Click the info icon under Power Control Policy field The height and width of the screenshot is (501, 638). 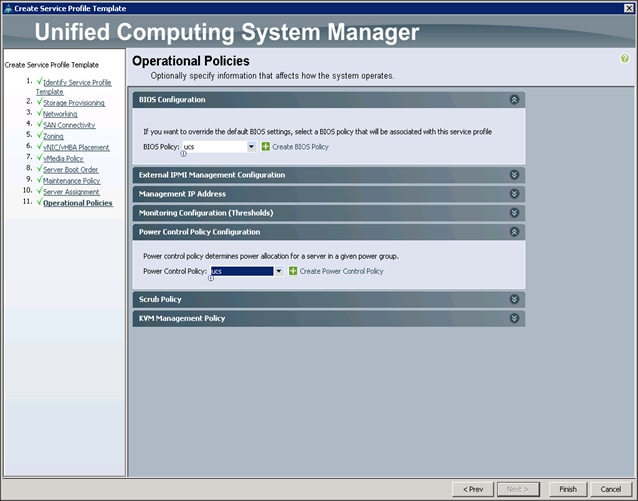click(x=211, y=278)
